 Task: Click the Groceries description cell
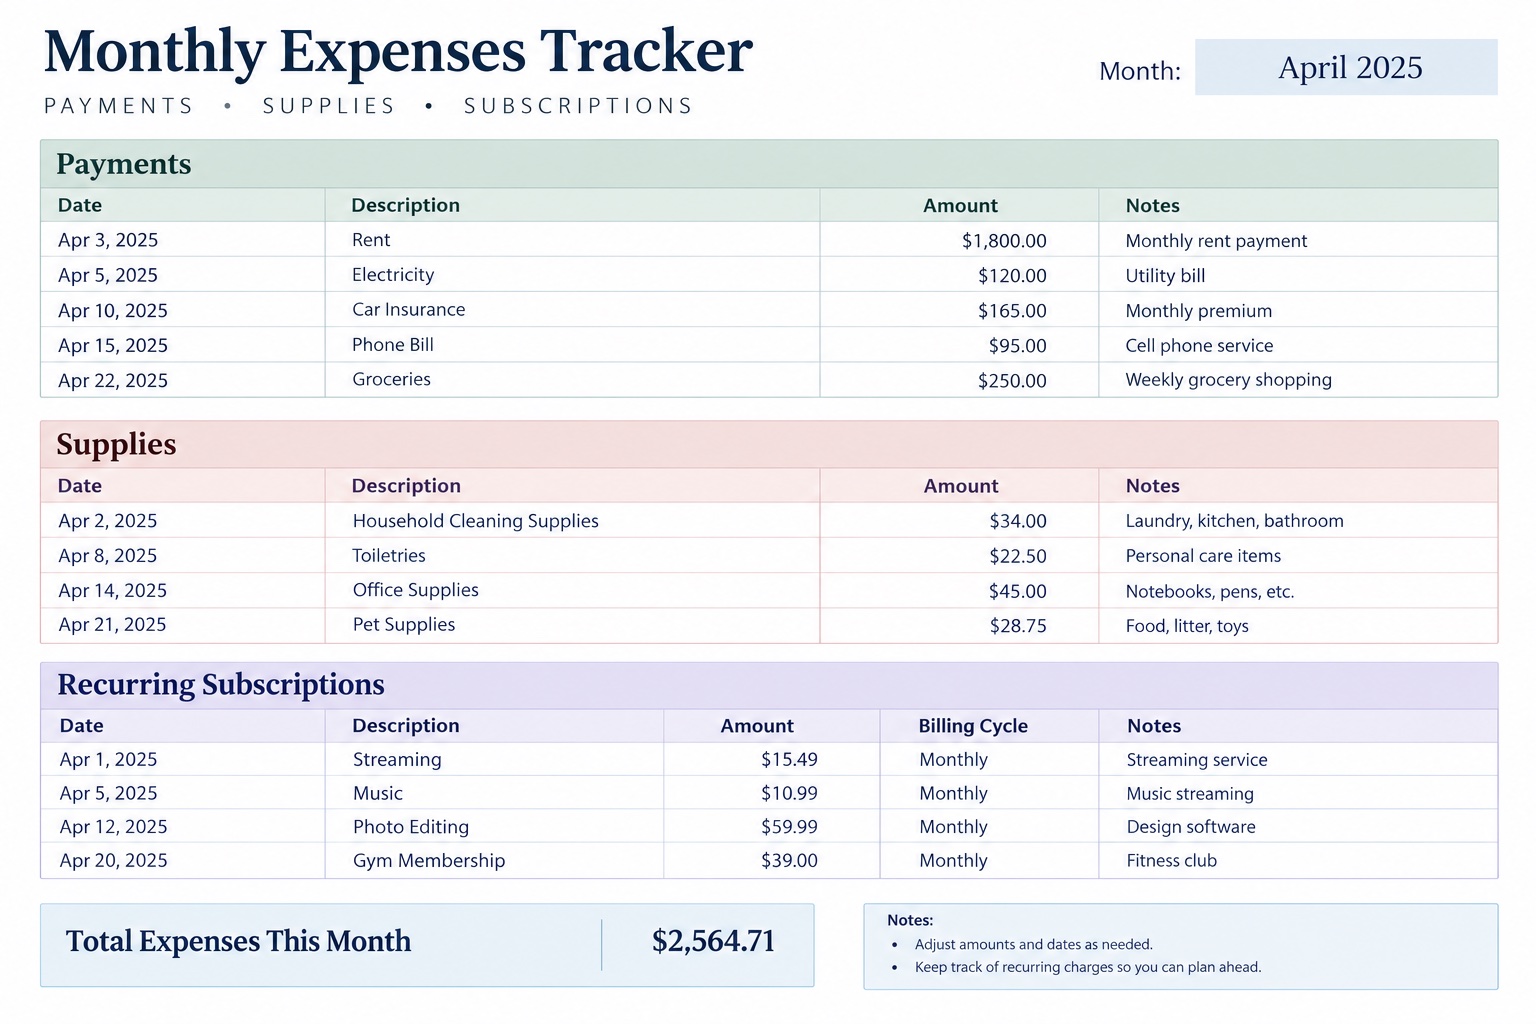click(572, 380)
